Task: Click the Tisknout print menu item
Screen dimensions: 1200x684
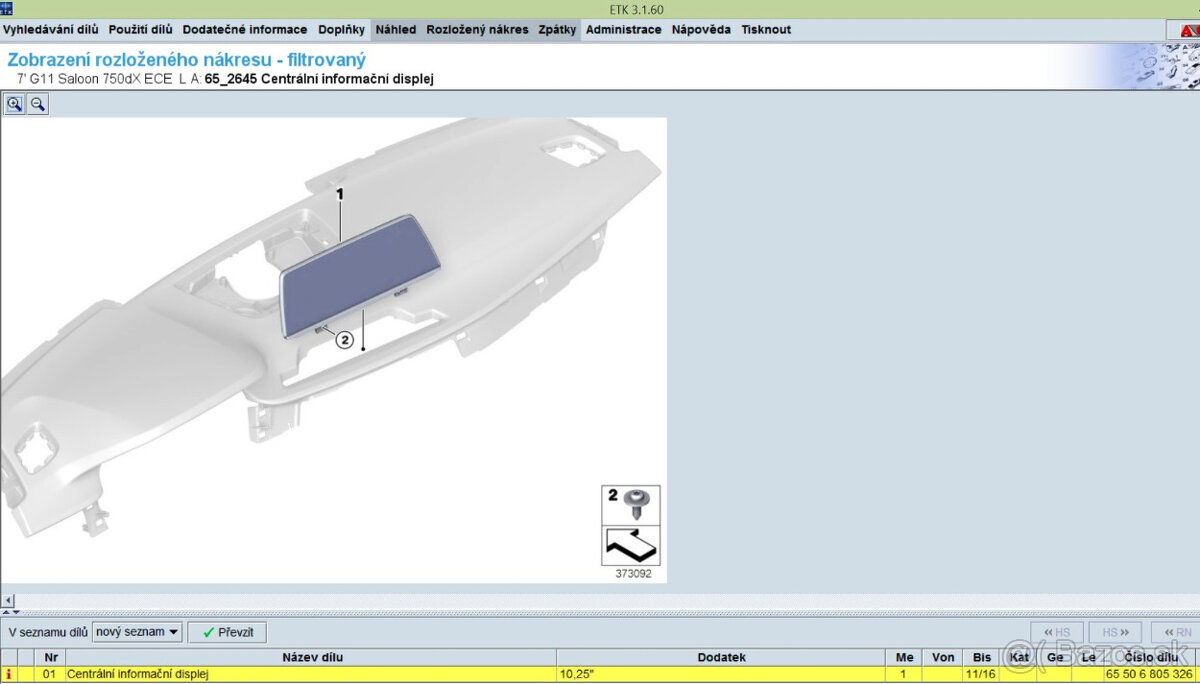Action: click(x=766, y=30)
